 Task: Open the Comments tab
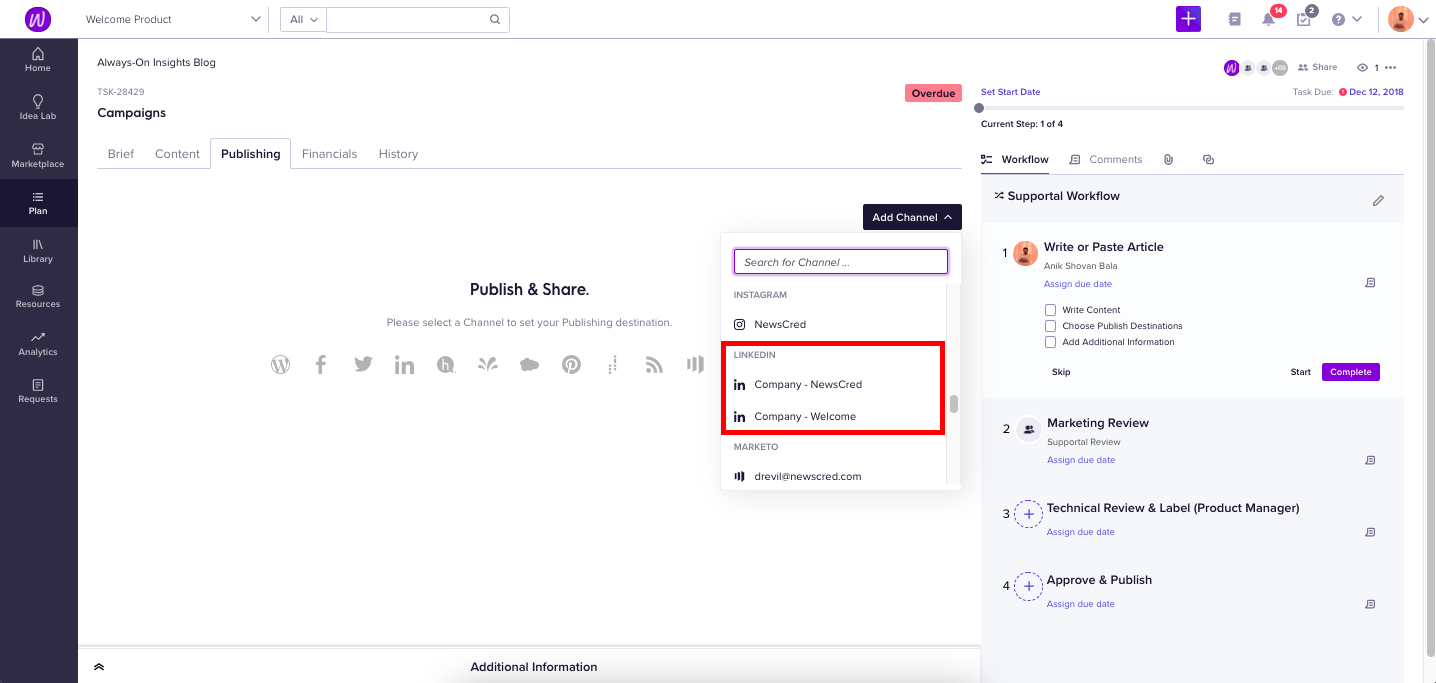pos(1105,160)
